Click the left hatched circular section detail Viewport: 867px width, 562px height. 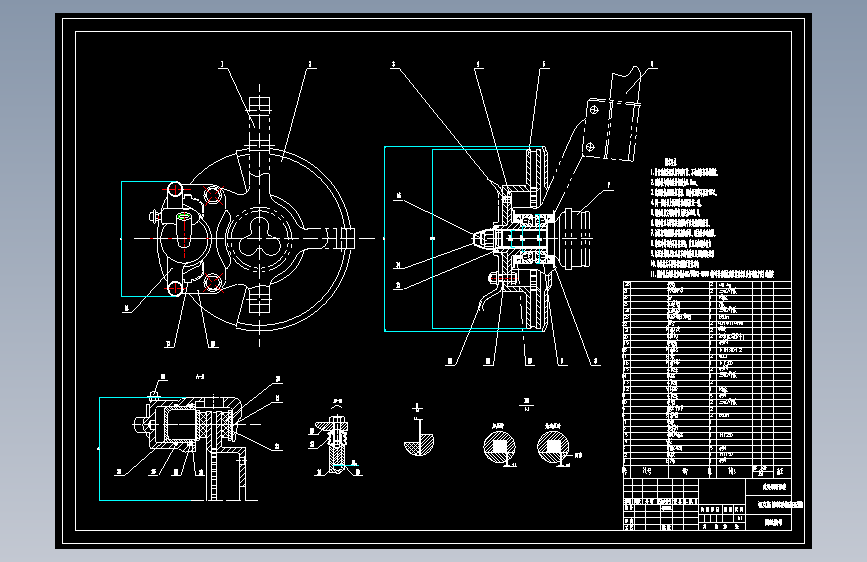(x=500, y=447)
